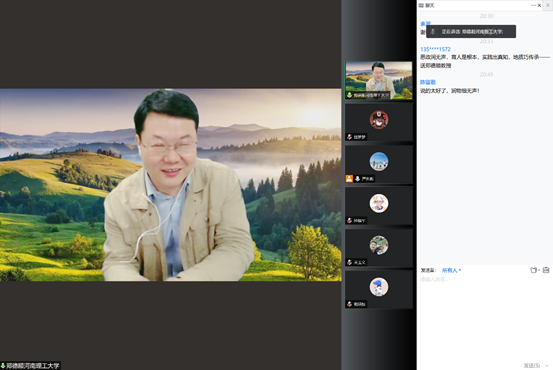Click the muted mic under white-hat cartoon avatar

350,220
